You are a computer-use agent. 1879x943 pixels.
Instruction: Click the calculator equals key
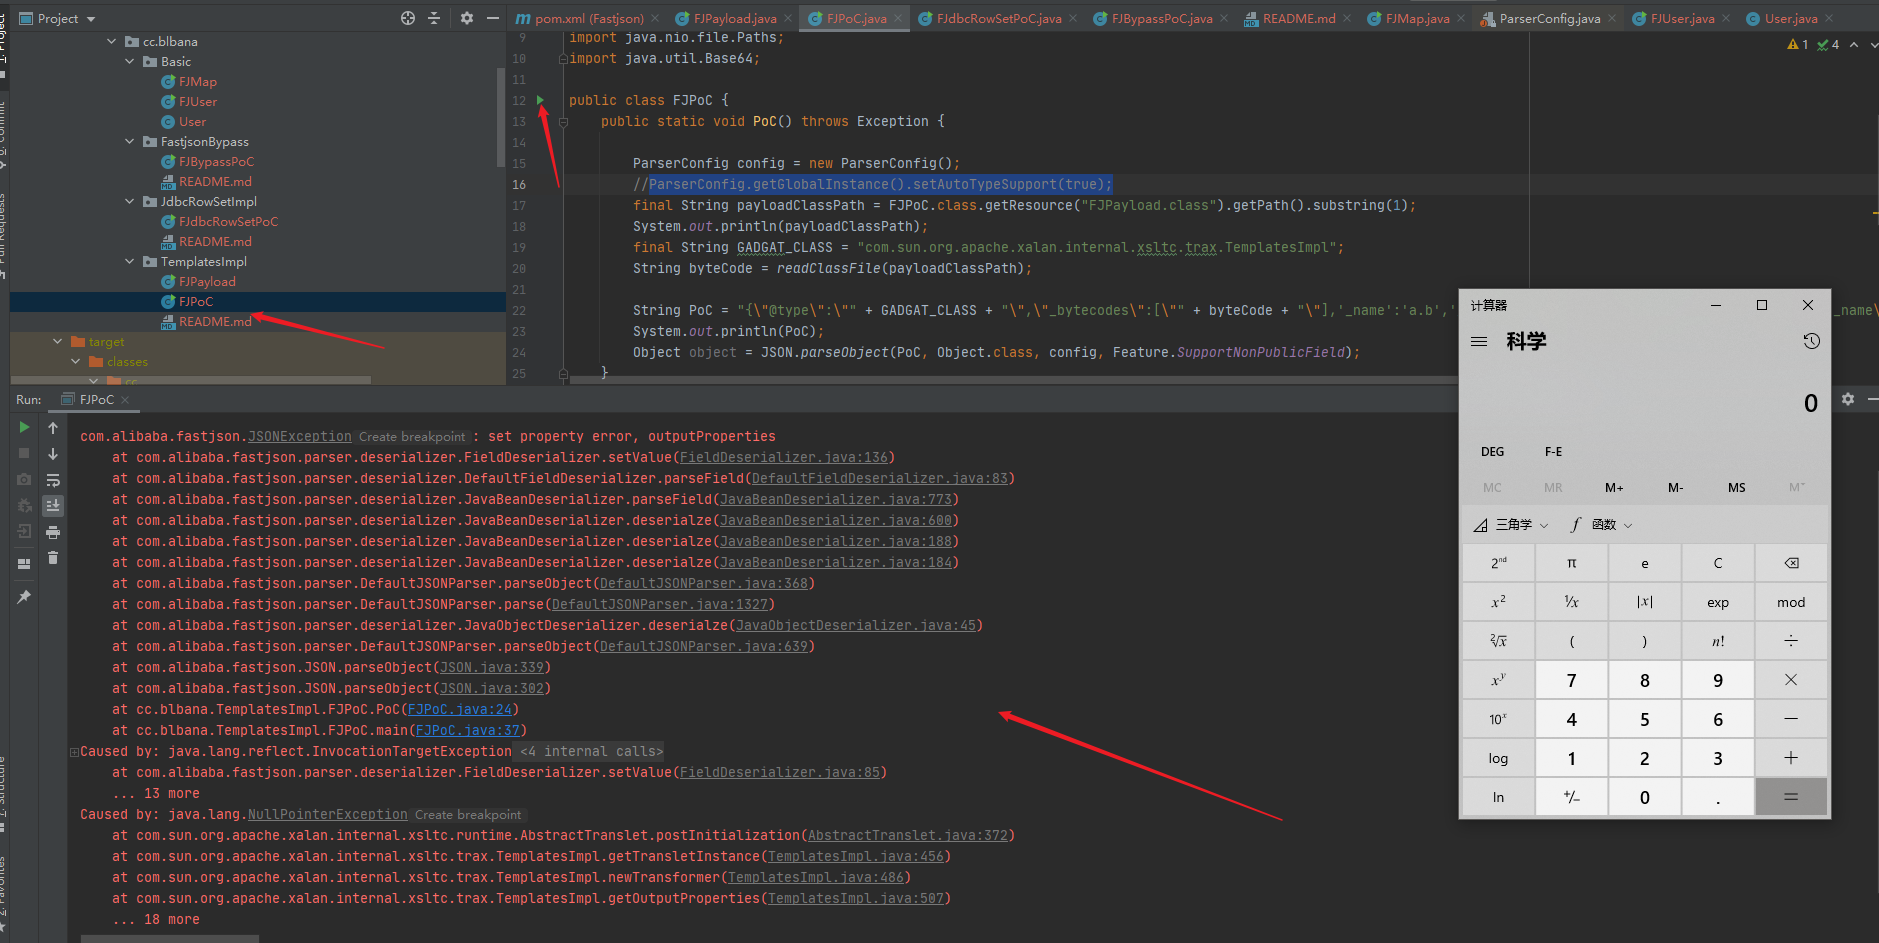click(x=1791, y=797)
